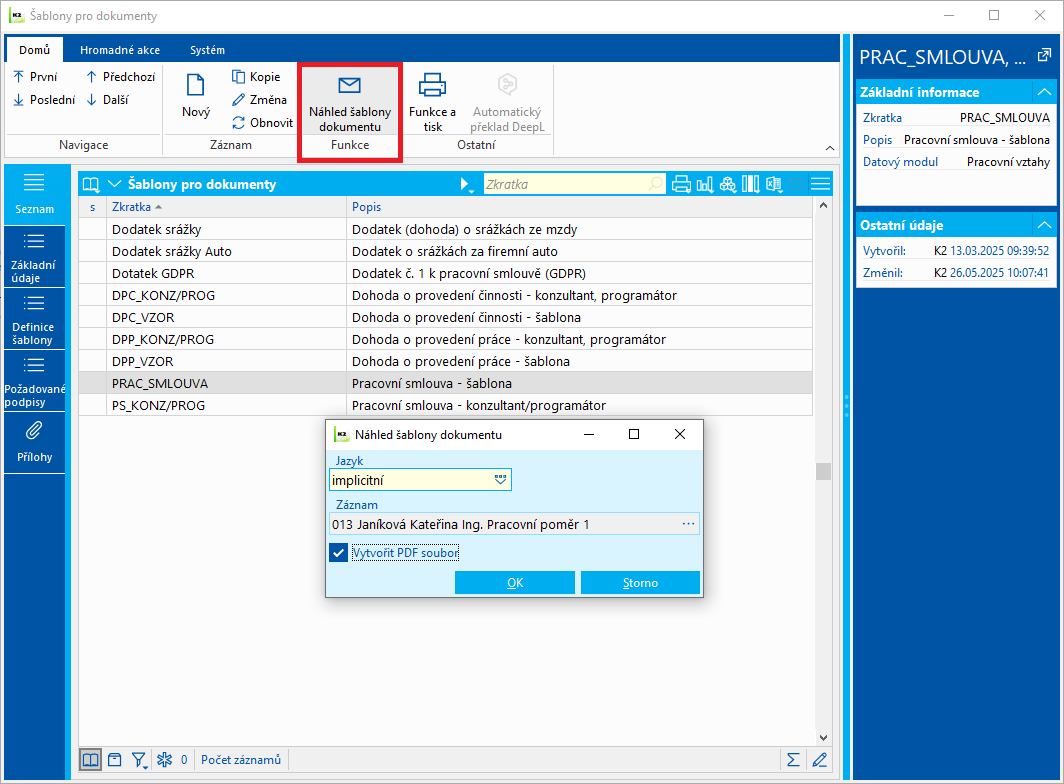Viewport: 1064px width, 784px height.
Task: Toggle the Vytvořit PDF soubor checkbox
Action: (339, 553)
